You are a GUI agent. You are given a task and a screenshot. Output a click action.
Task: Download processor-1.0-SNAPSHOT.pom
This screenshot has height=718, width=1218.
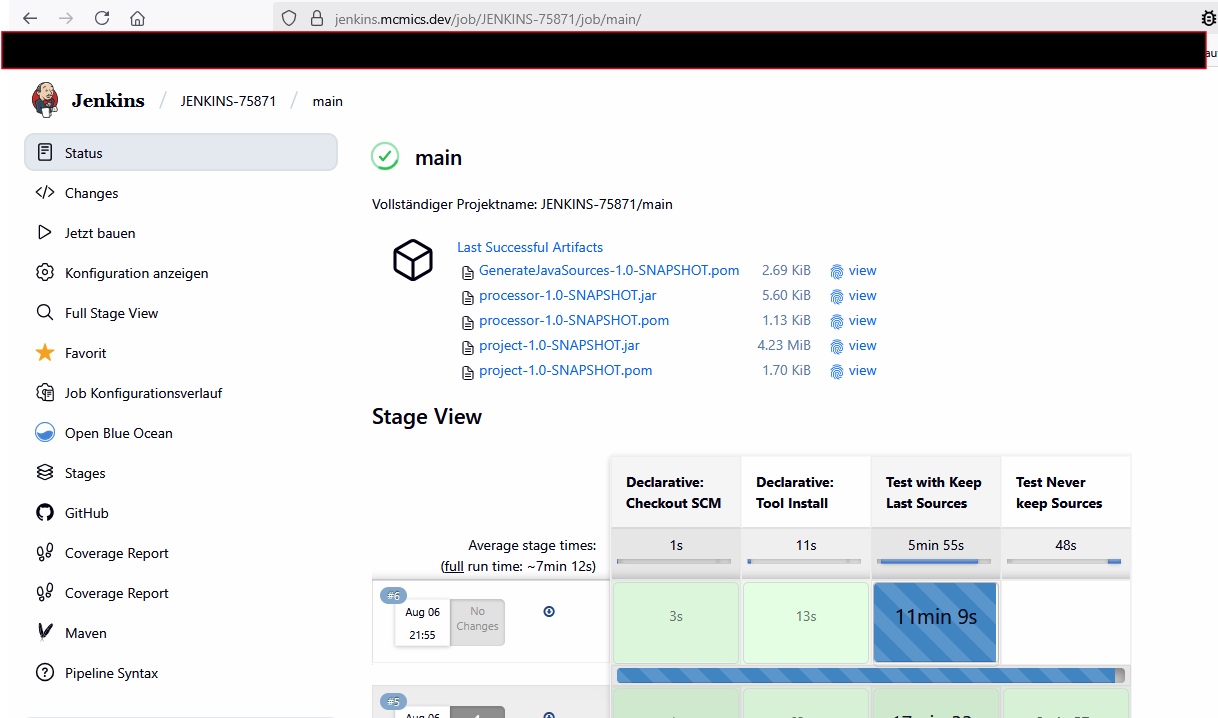(x=574, y=320)
